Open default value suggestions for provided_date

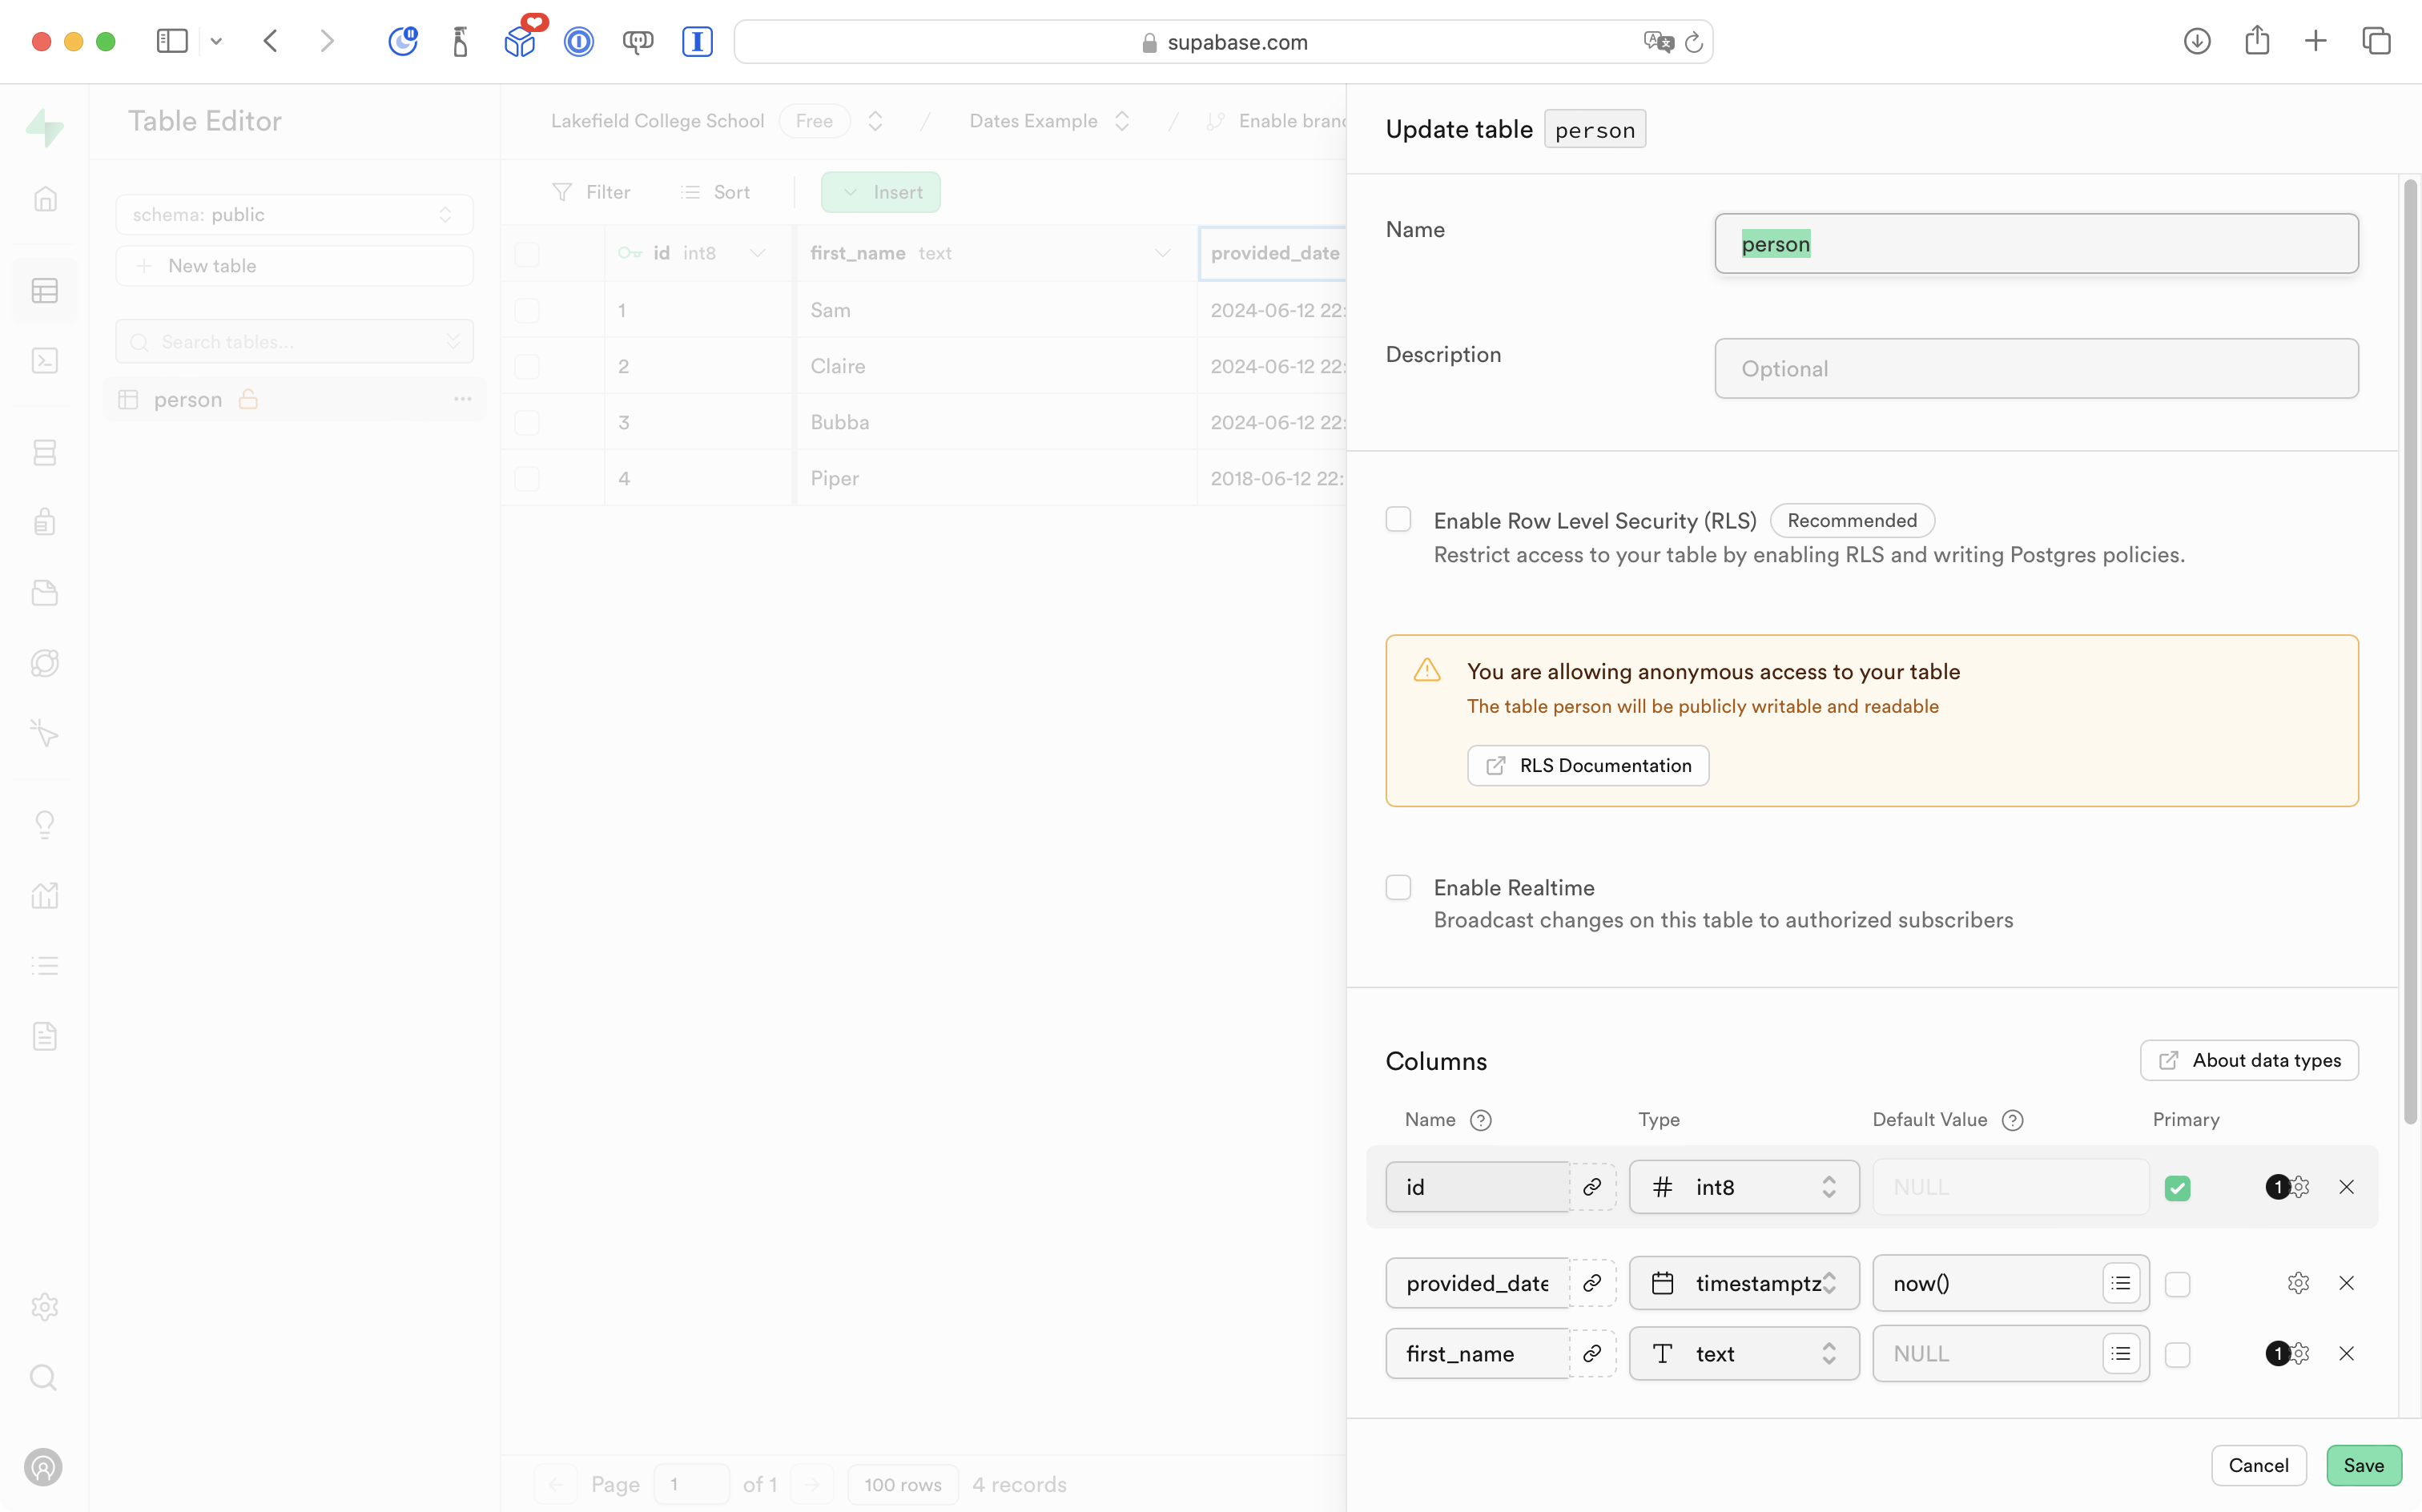tap(2120, 1283)
